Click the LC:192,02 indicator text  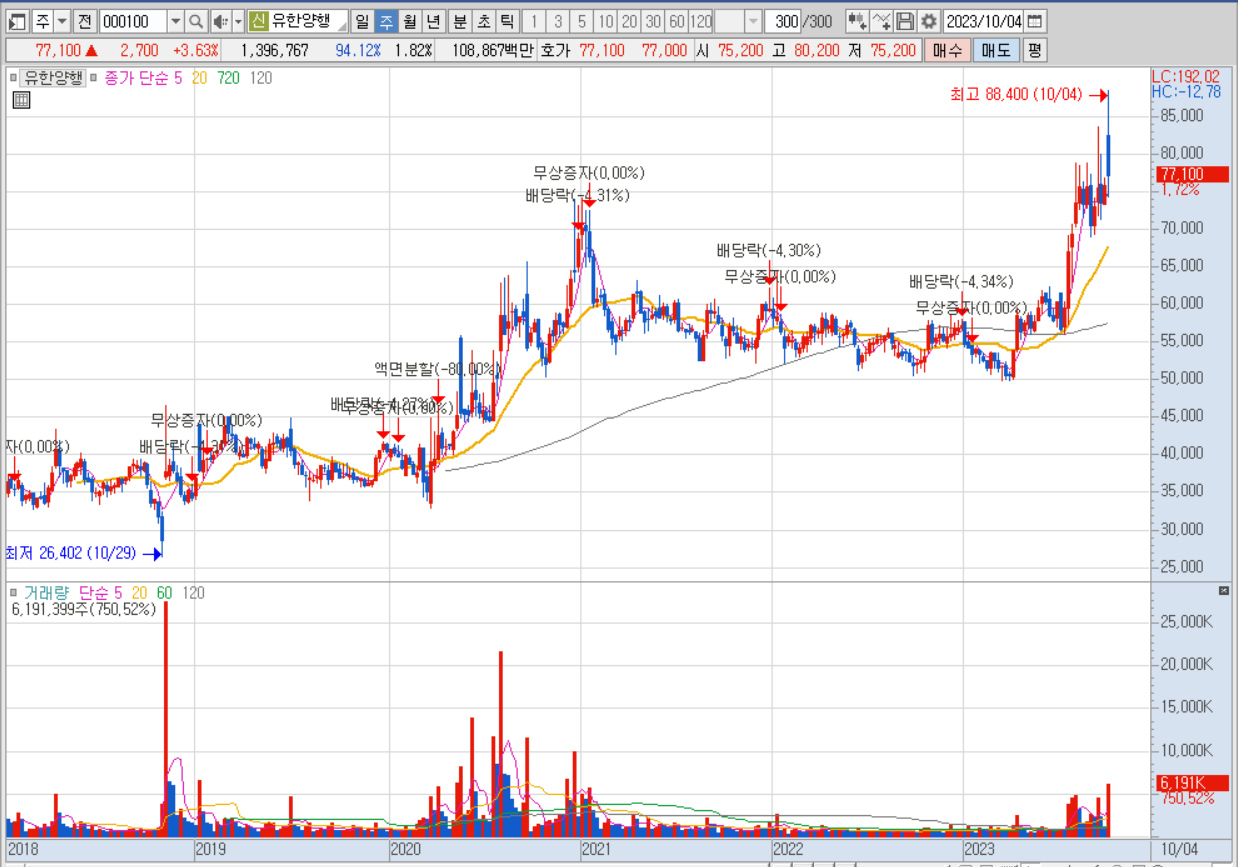click(1186, 76)
